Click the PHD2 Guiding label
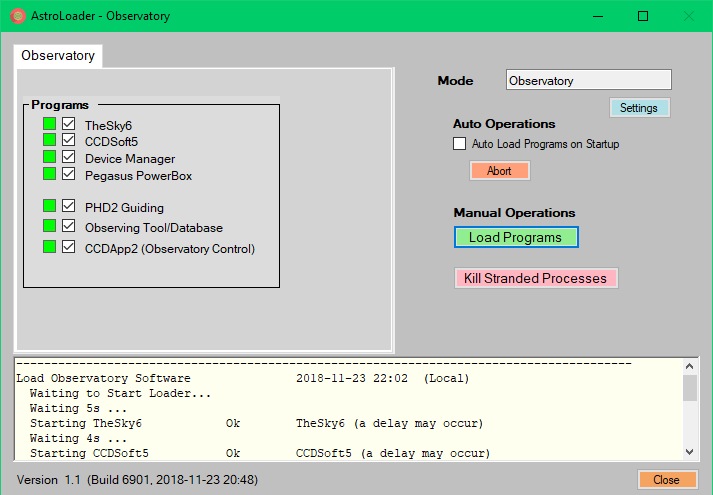This screenshot has height=495, width=713. coord(124,208)
